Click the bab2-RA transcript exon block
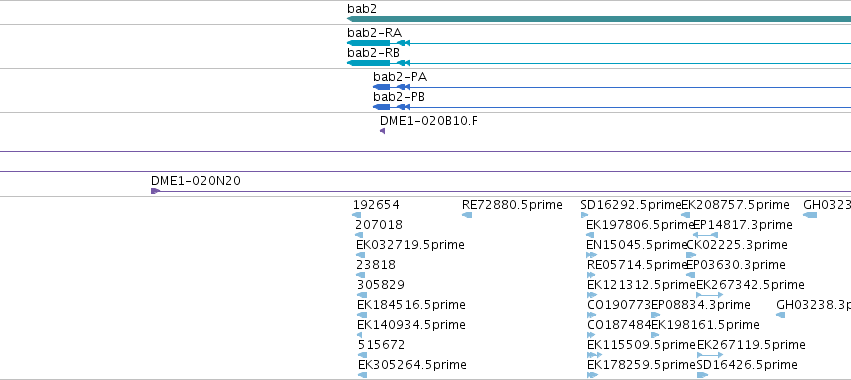The image size is (851, 380). [369, 43]
